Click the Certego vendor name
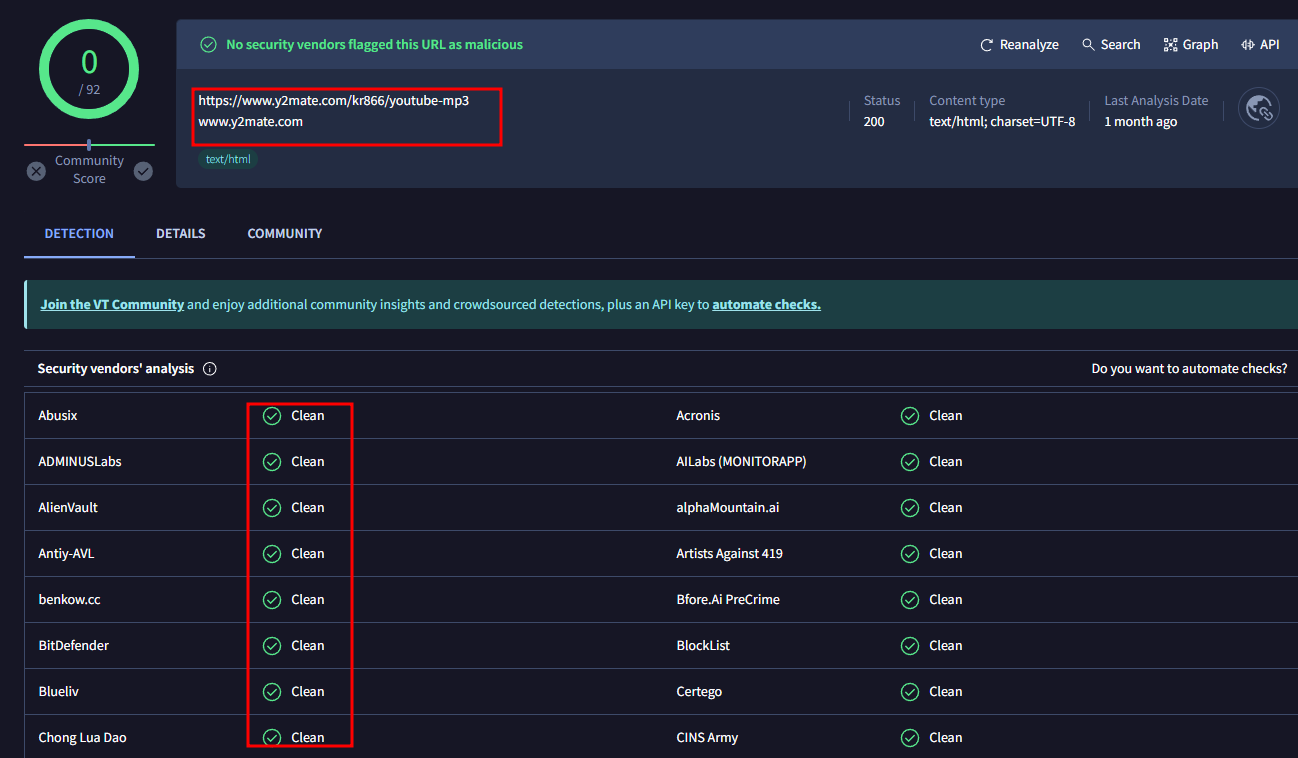 click(699, 691)
